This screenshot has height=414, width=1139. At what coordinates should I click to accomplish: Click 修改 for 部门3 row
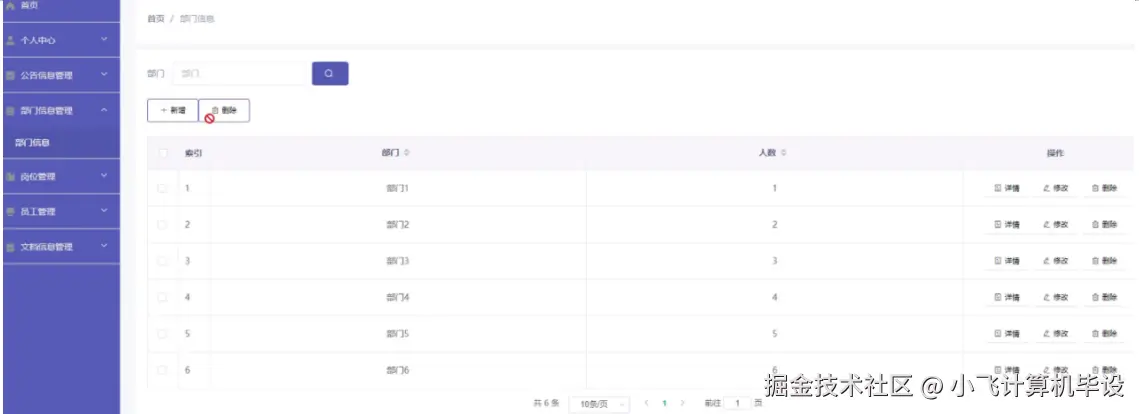1055,261
